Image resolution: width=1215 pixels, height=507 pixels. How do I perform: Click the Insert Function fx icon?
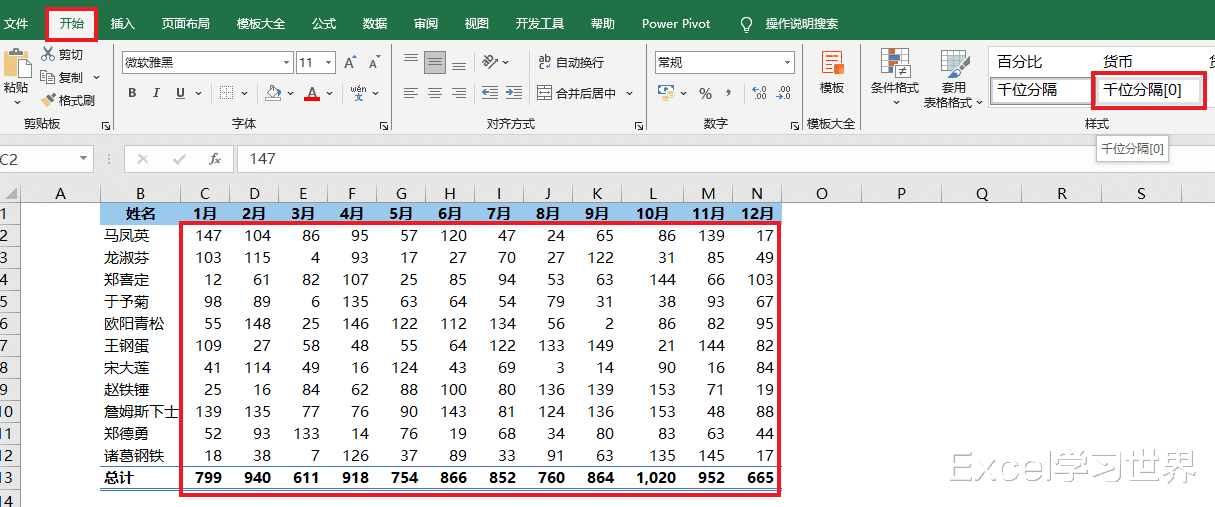click(x=214, y=159)
